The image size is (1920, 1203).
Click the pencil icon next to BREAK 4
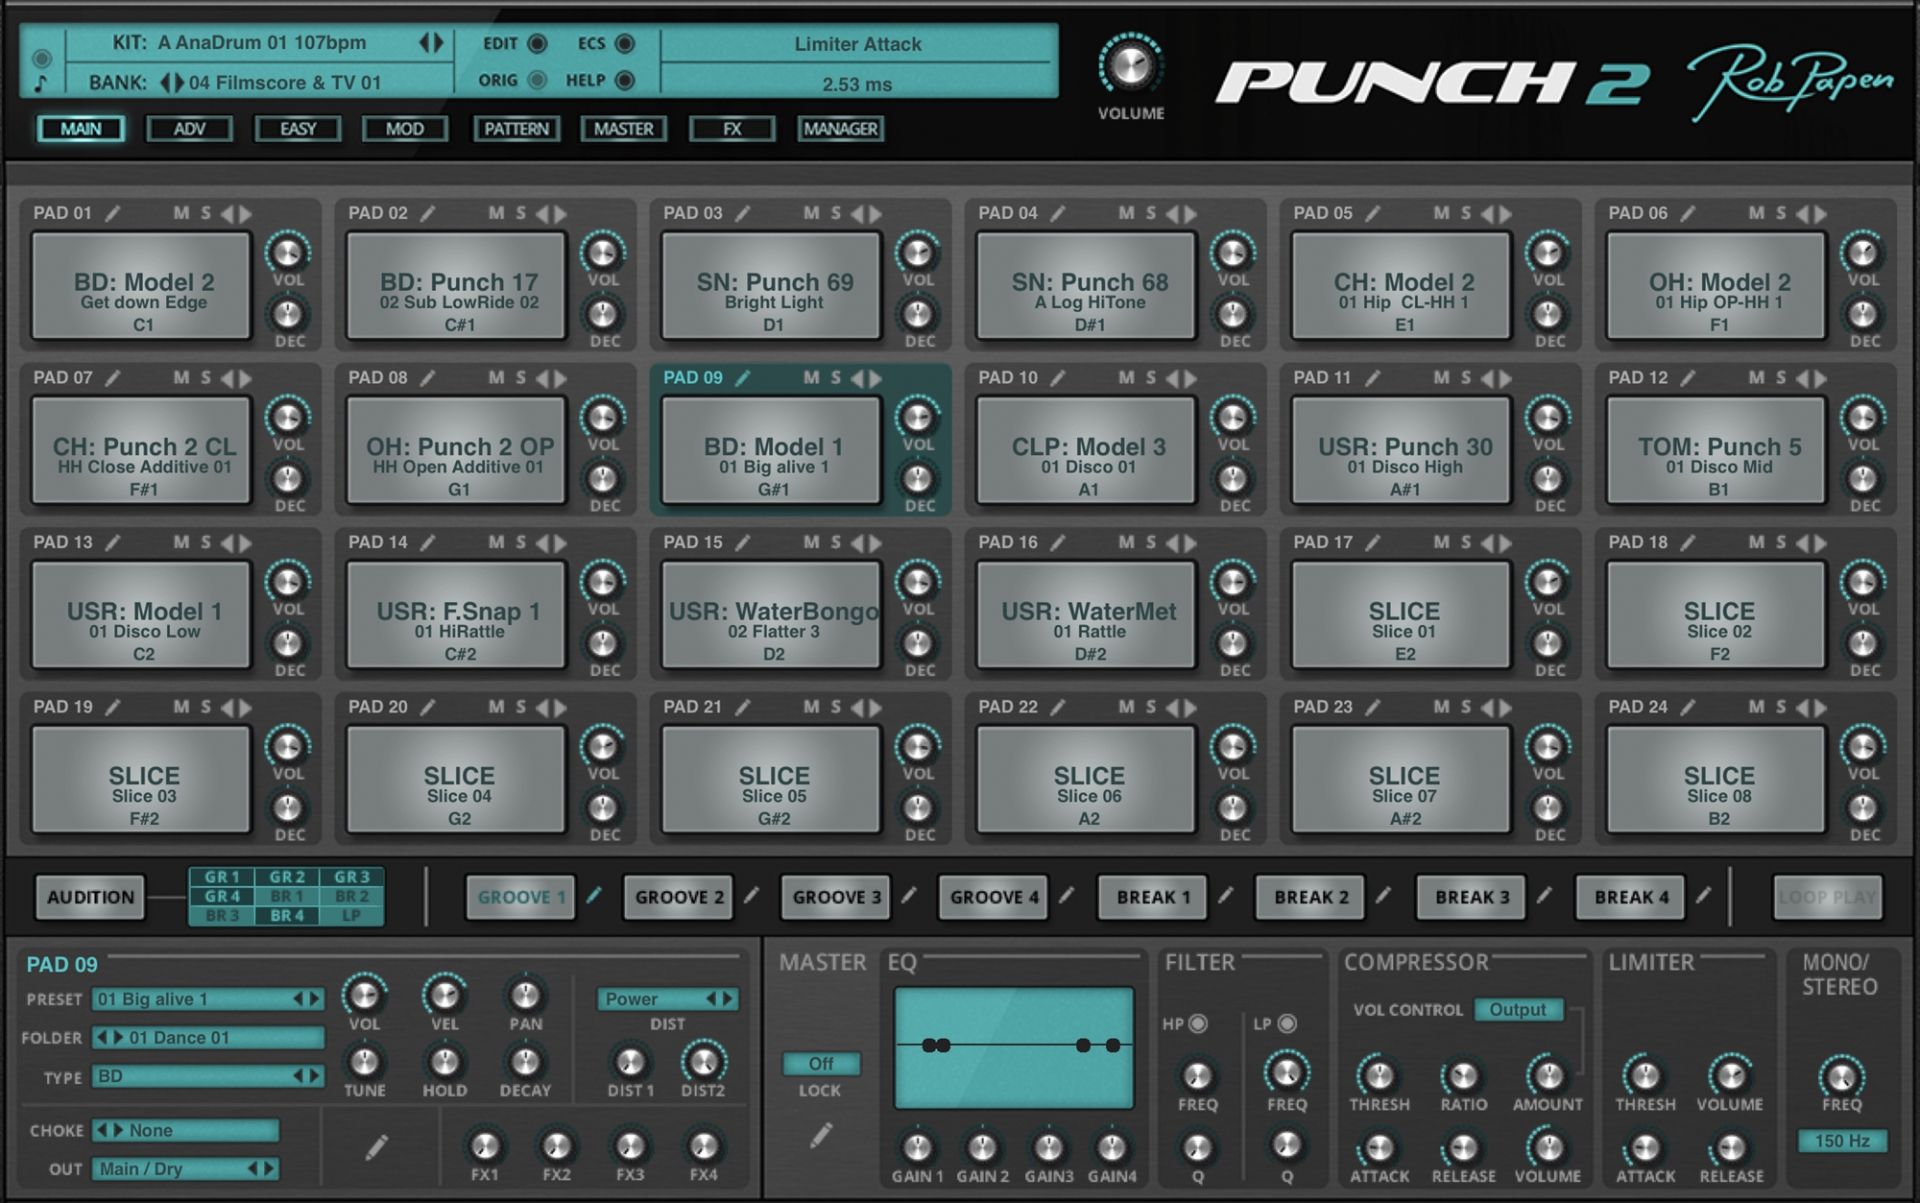tap(1703, 896)
